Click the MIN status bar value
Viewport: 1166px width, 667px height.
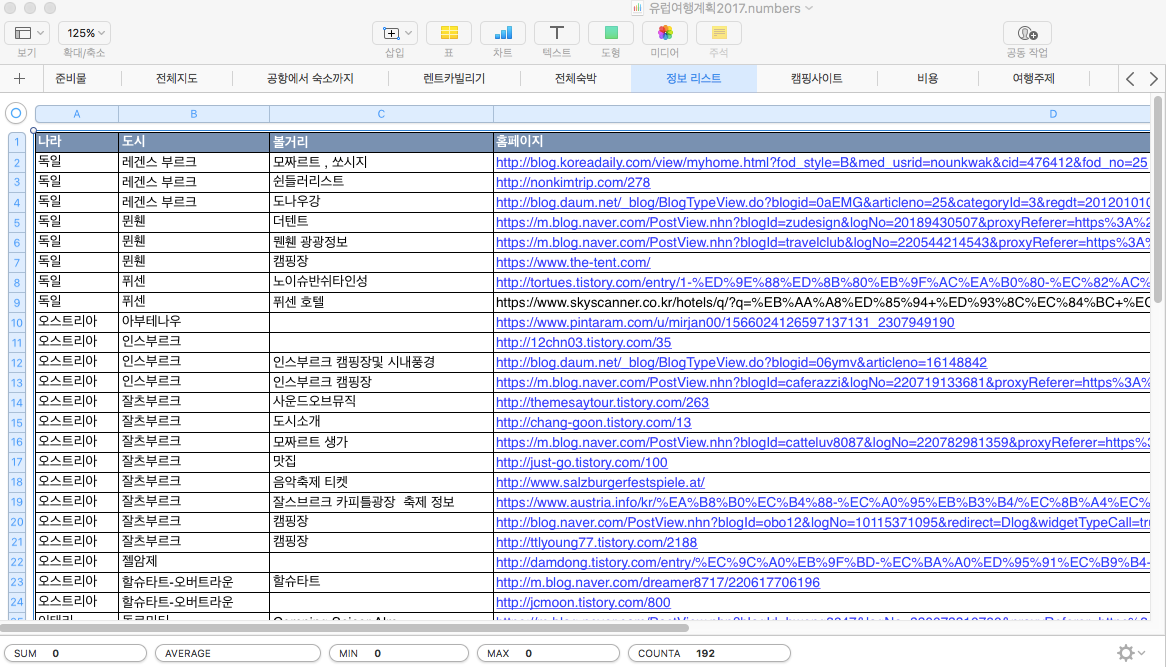click(x=399, y=654)
